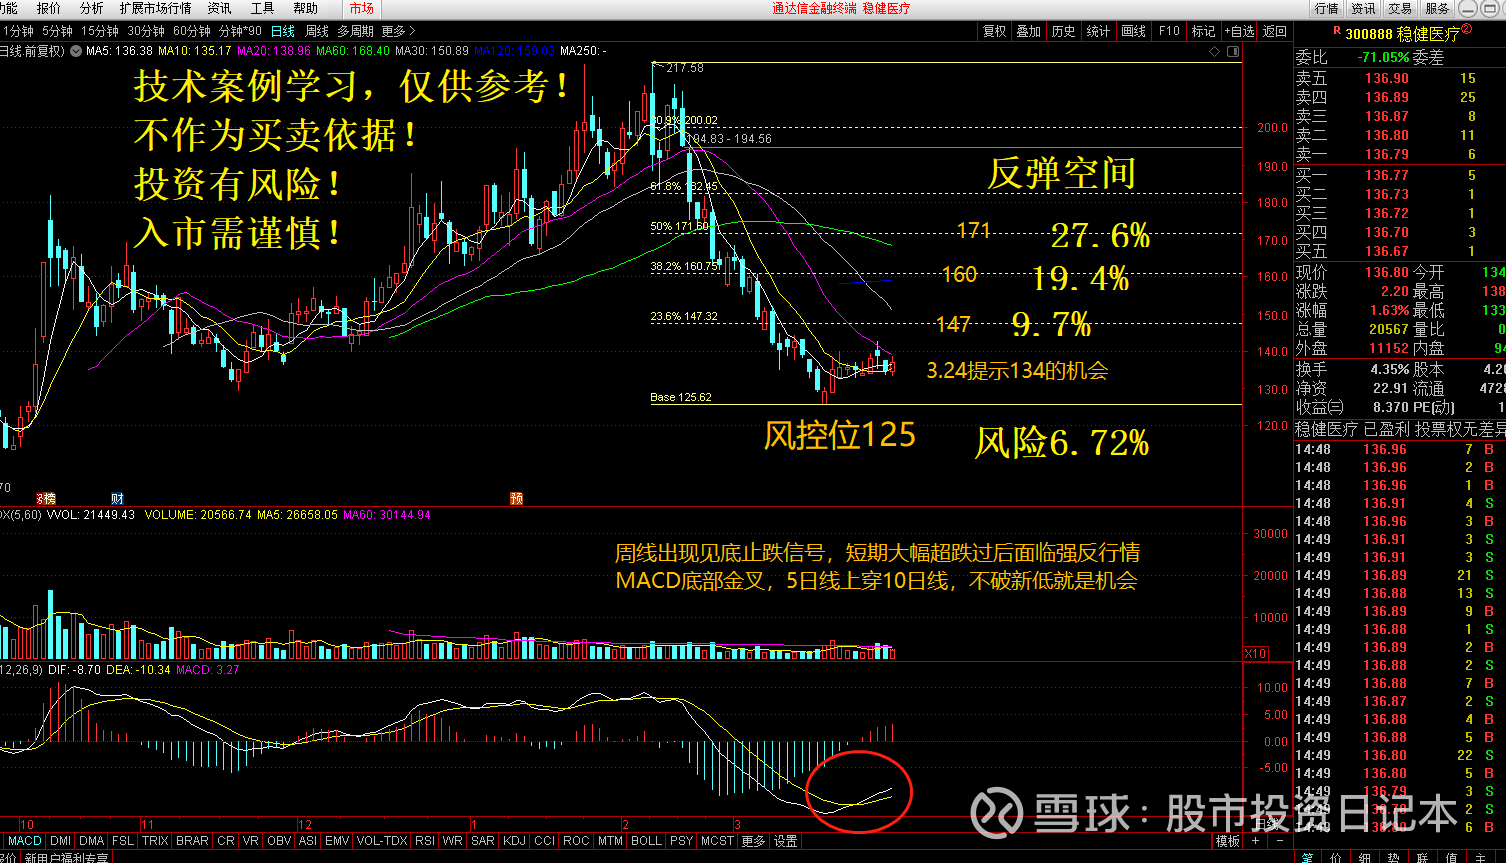This screenshot has width=1506, height=863.
Task: Open the 多周期 multi-period view
Action: pos(355,31)
